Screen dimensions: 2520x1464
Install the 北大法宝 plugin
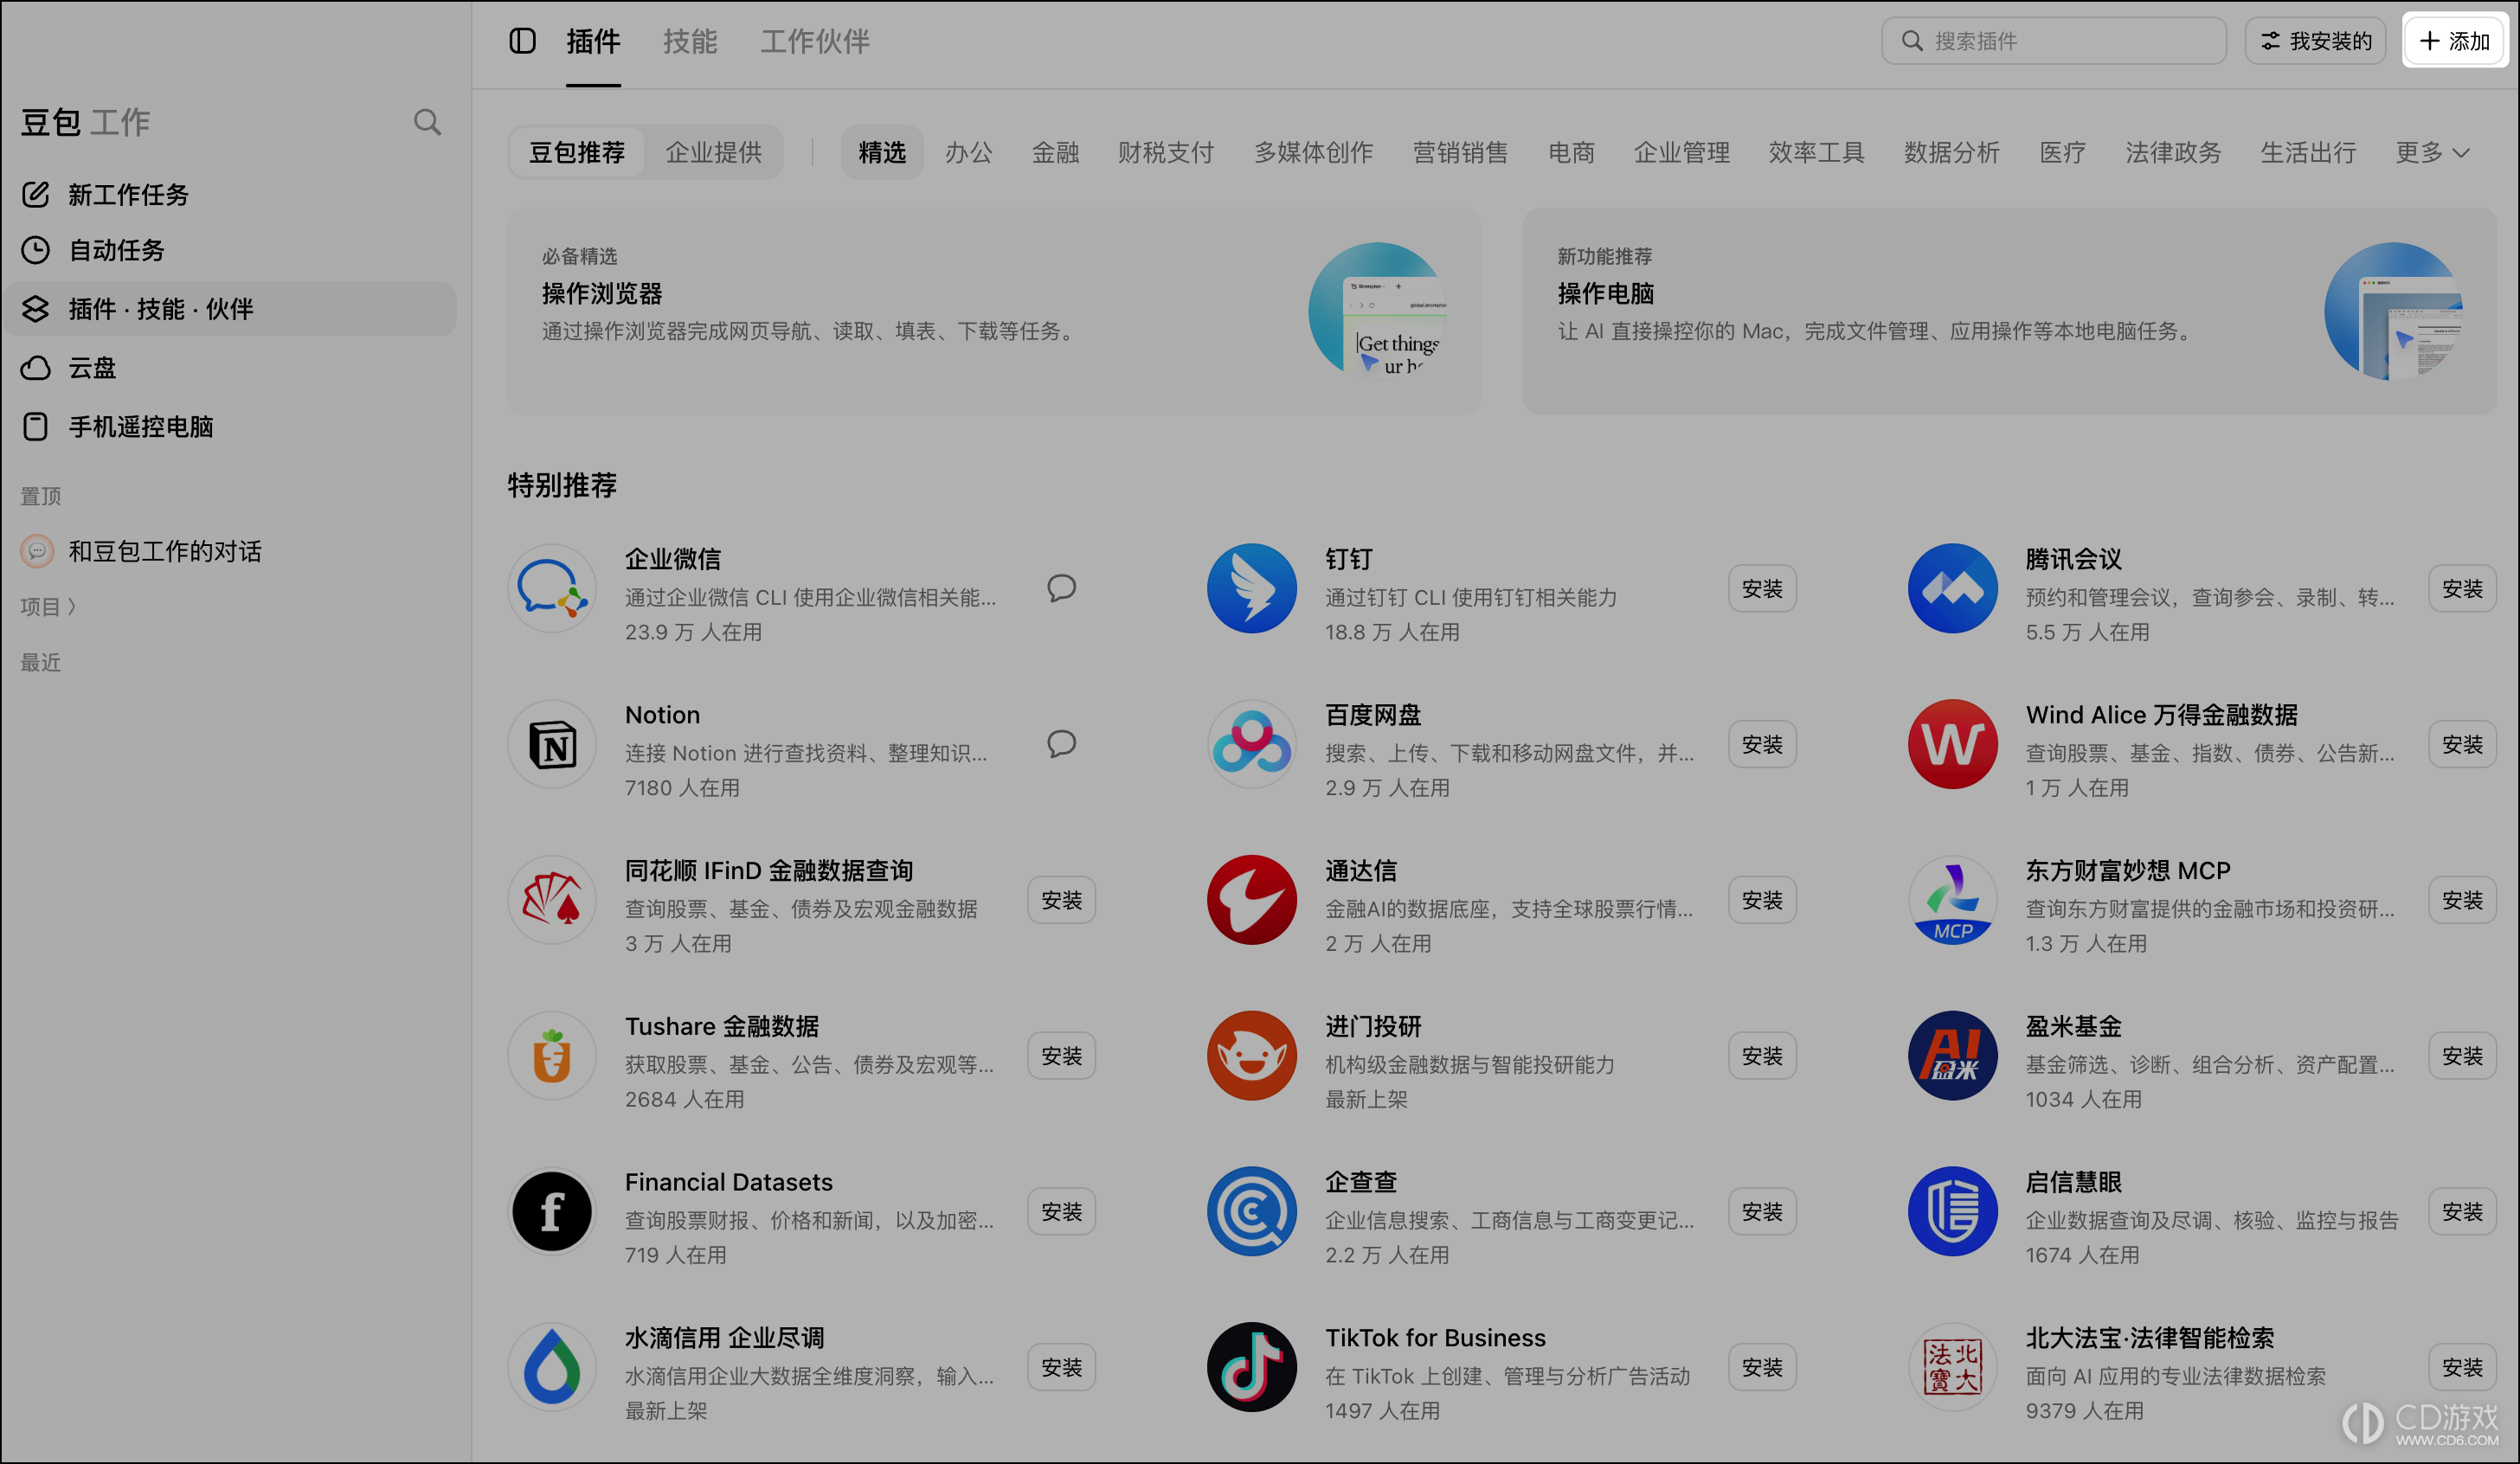click(x=2462, y=1368)
